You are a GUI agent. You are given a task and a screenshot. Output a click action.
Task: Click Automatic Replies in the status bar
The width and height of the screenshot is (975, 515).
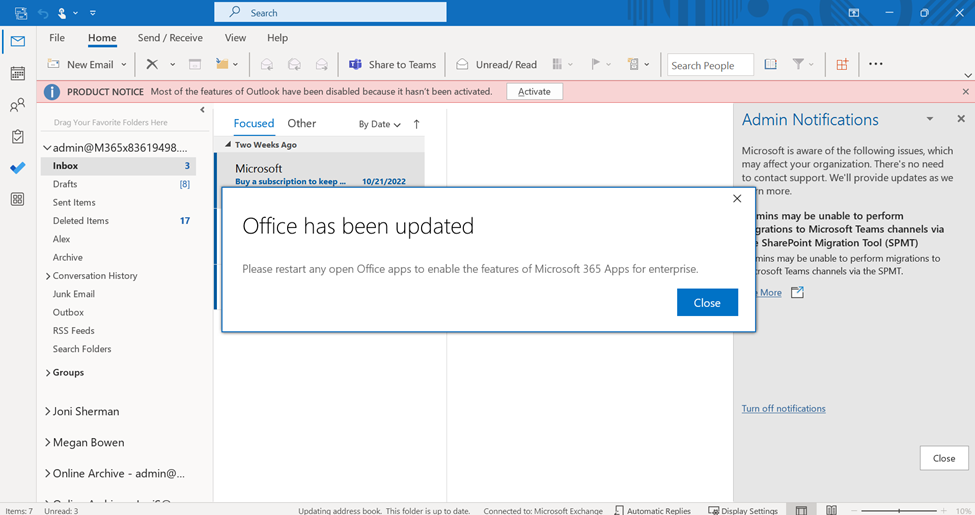(x=653, y=511)
